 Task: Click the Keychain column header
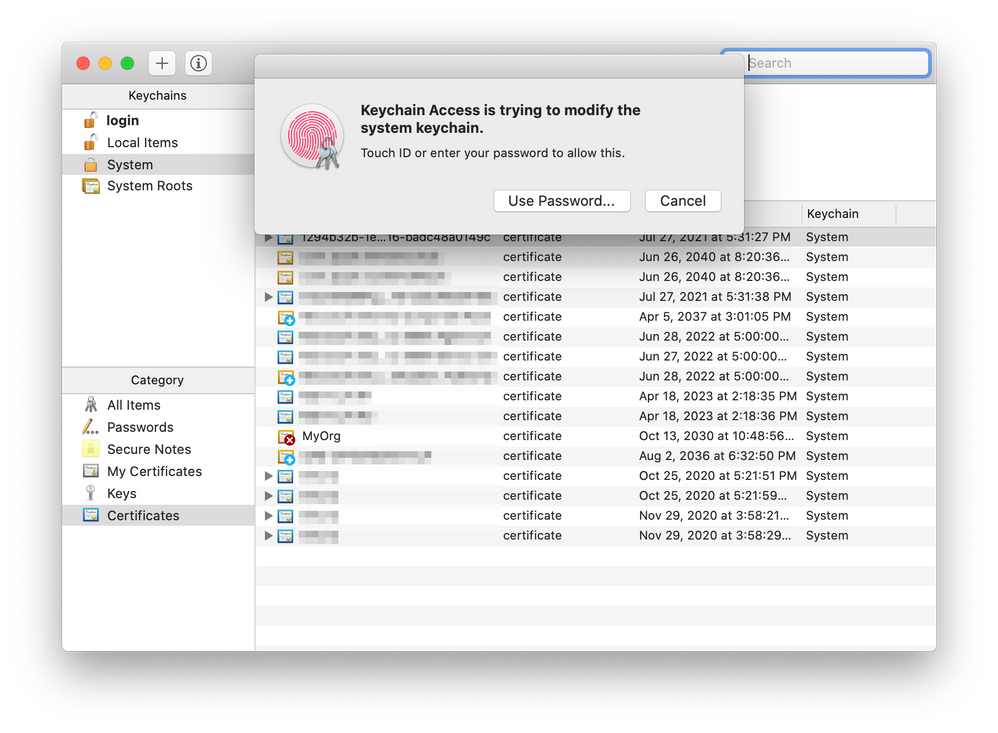click(x=833, y=213)
